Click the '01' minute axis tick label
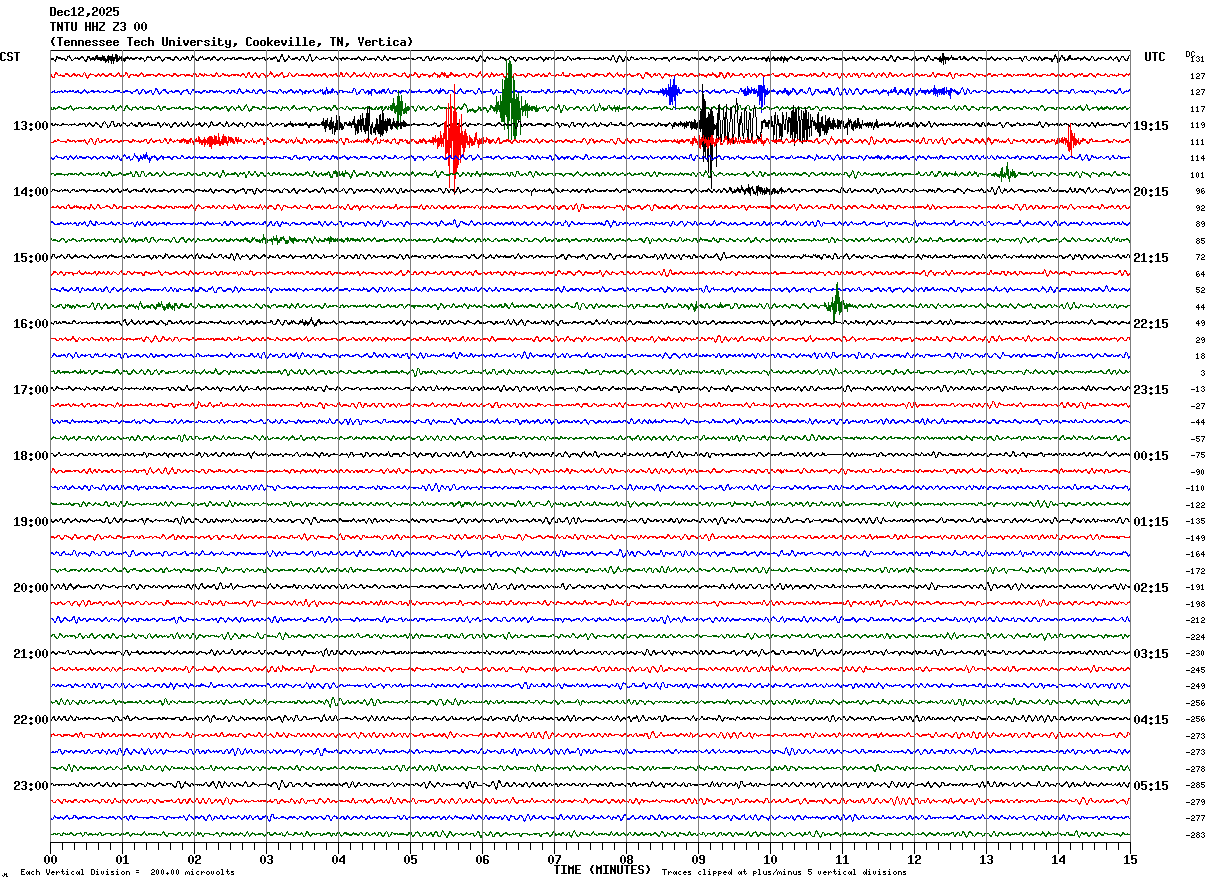The image size is (1210, 886). point(122,860)
